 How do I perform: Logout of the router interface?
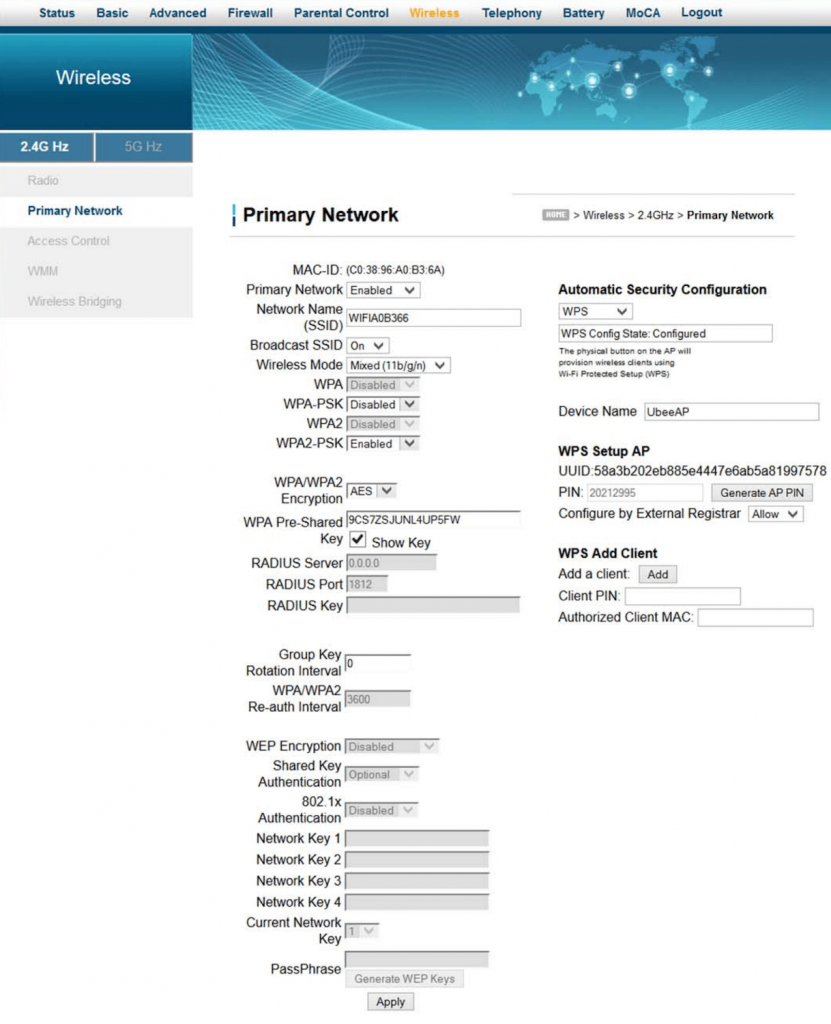point(701,12)
